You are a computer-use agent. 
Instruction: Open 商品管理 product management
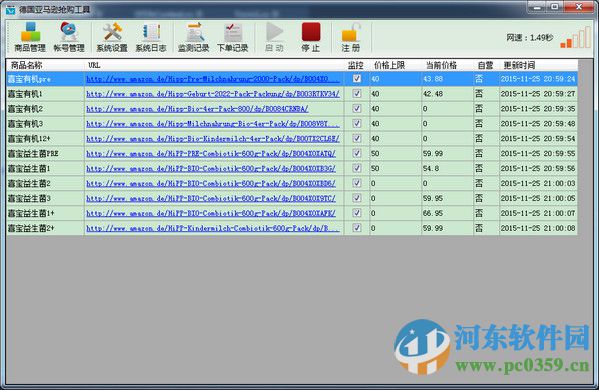pyautogui.click(x=30, y=37)
